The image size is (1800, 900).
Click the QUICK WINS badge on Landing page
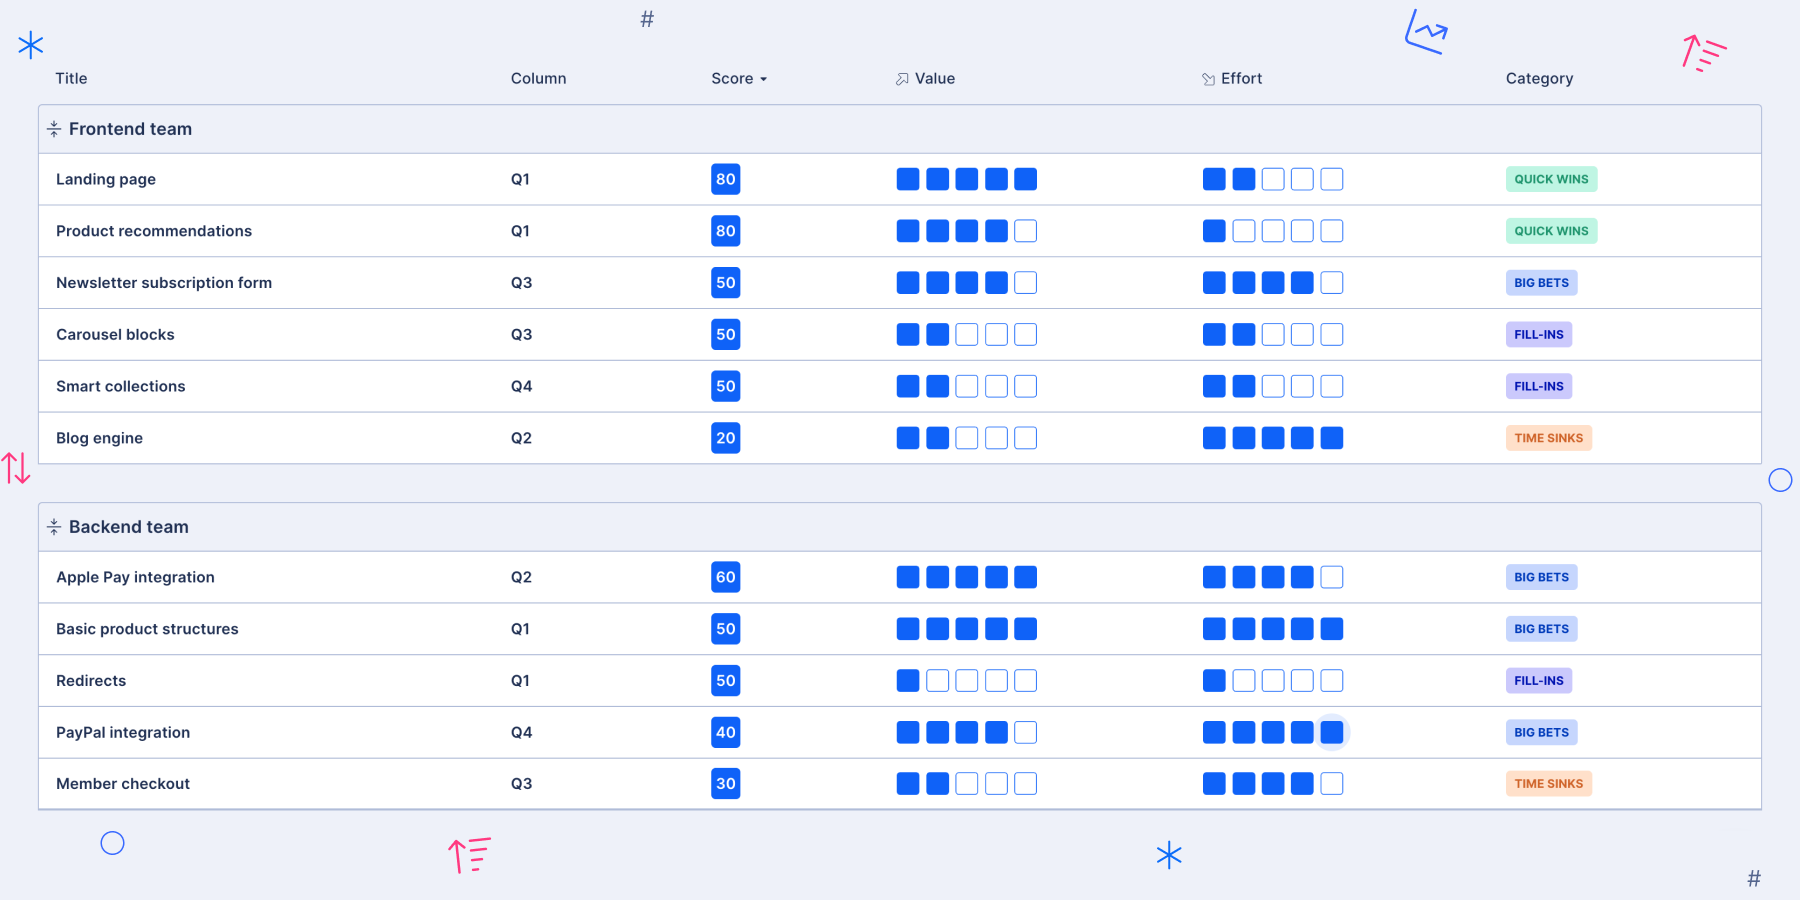tap(1551, 179)
